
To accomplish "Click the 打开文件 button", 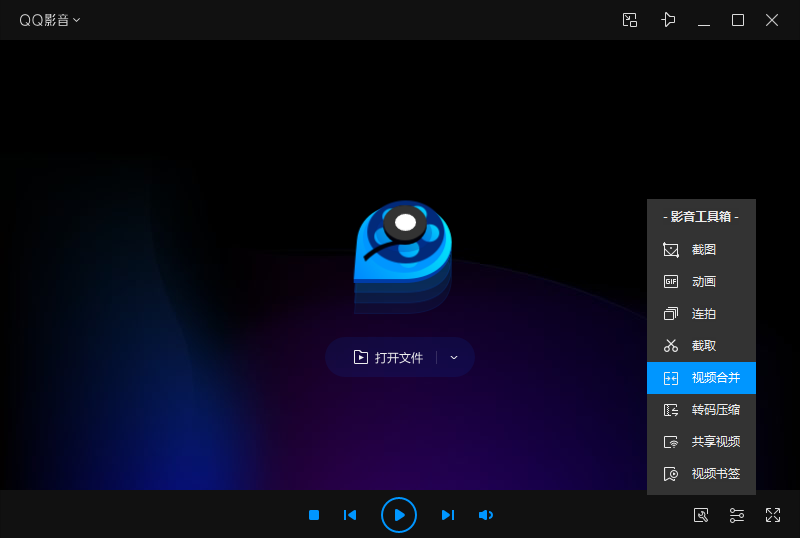I will pyautogui.click(x=388, y=357).
